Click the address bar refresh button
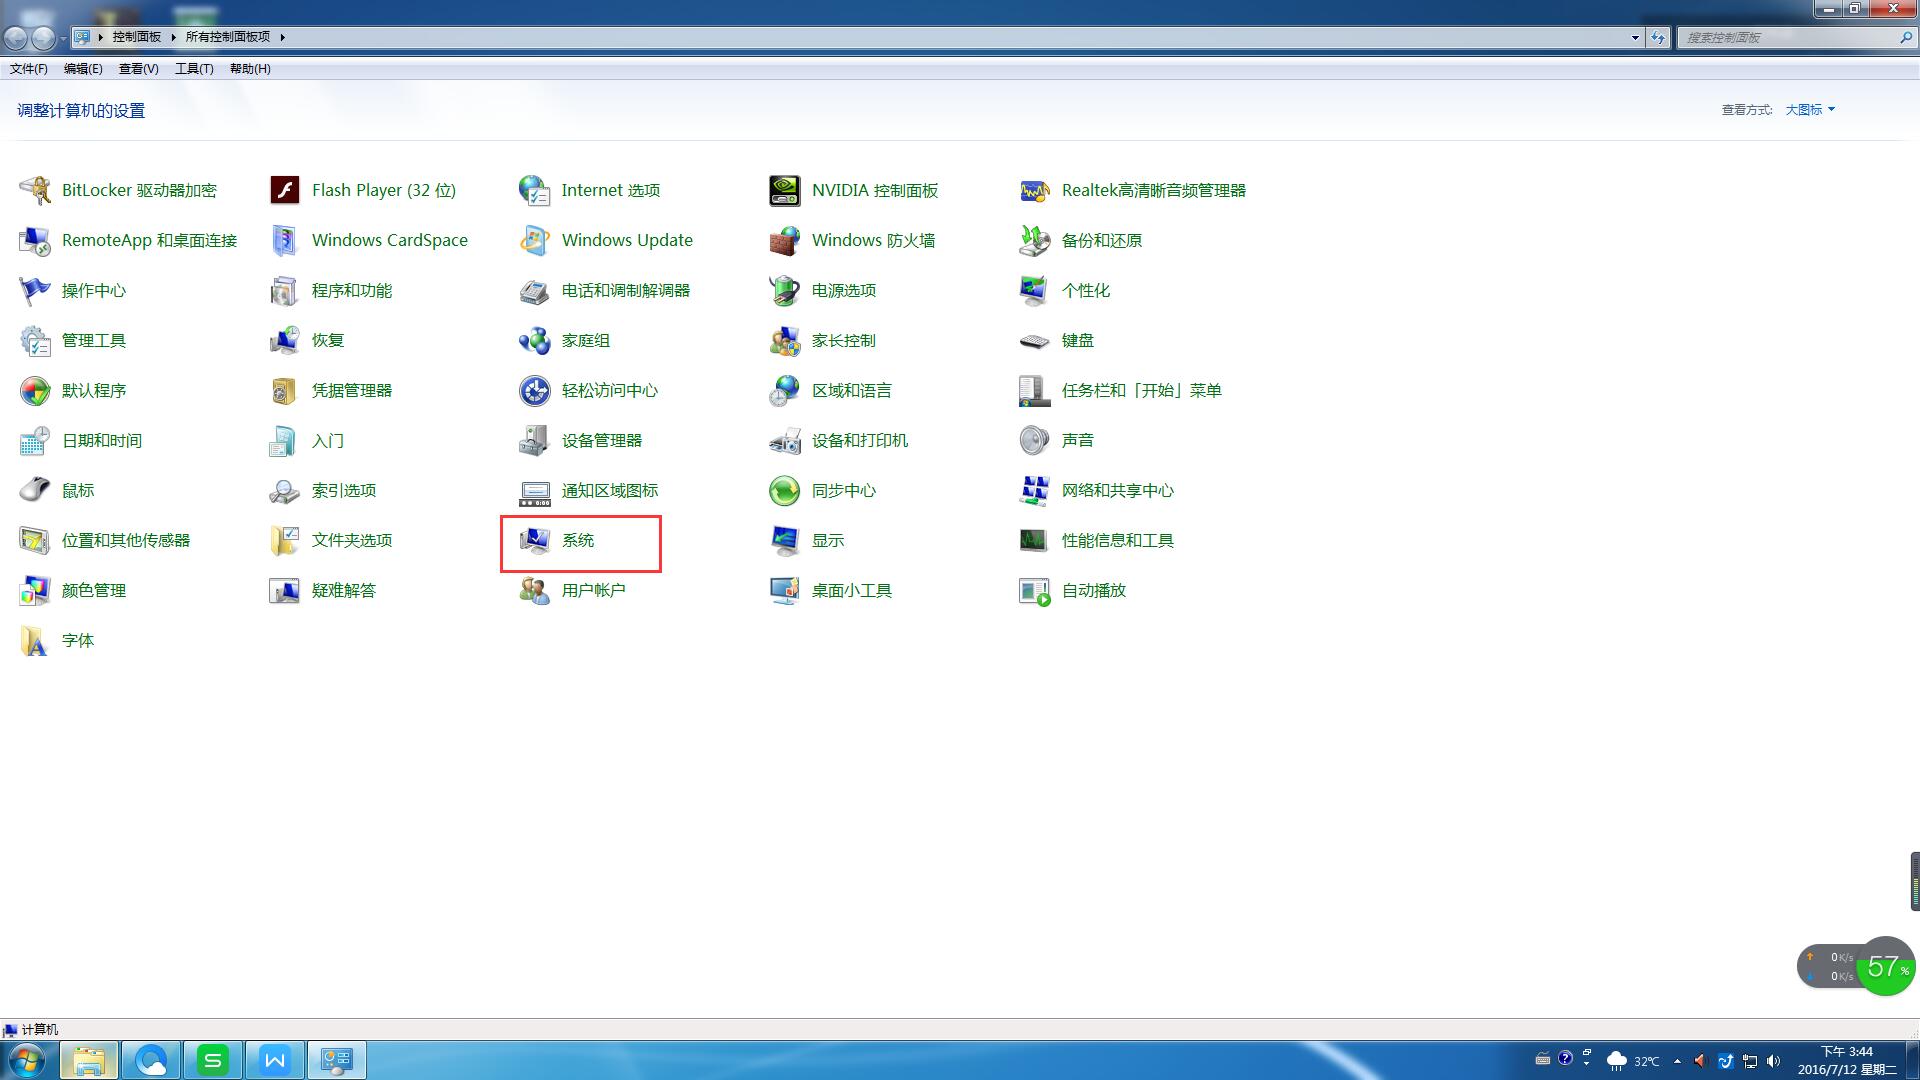This screenshot has height=1080, width=1920. (x=1658, y=37)
